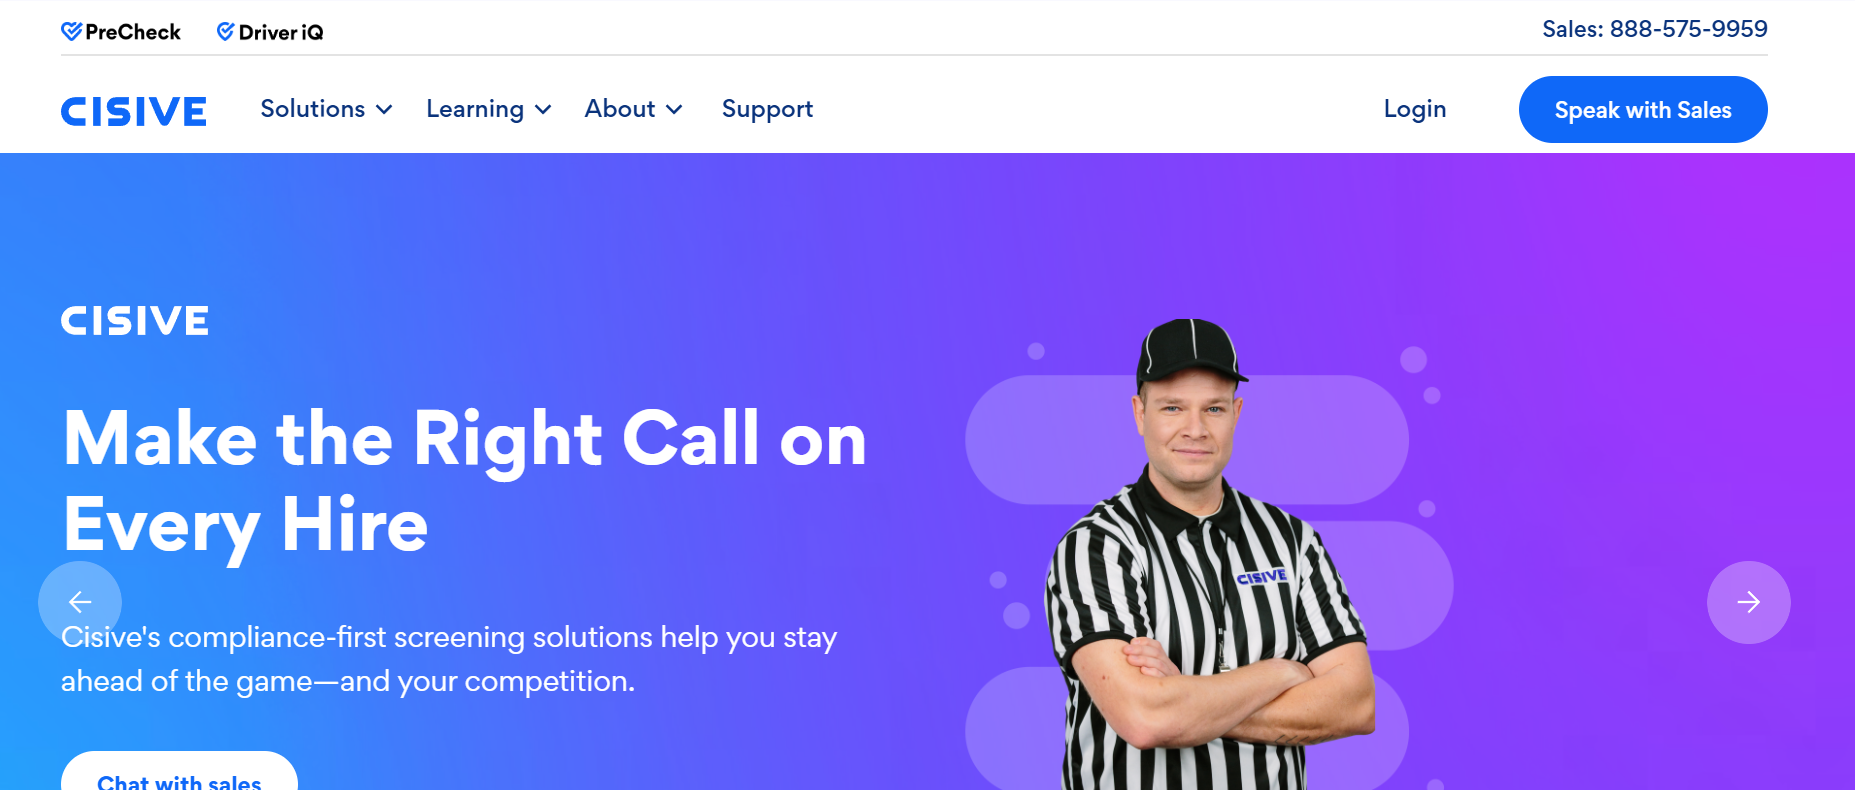Viewport: 1855px width, 790px height.
Task: Open the Learning menu label
Action: click(475, 109)
